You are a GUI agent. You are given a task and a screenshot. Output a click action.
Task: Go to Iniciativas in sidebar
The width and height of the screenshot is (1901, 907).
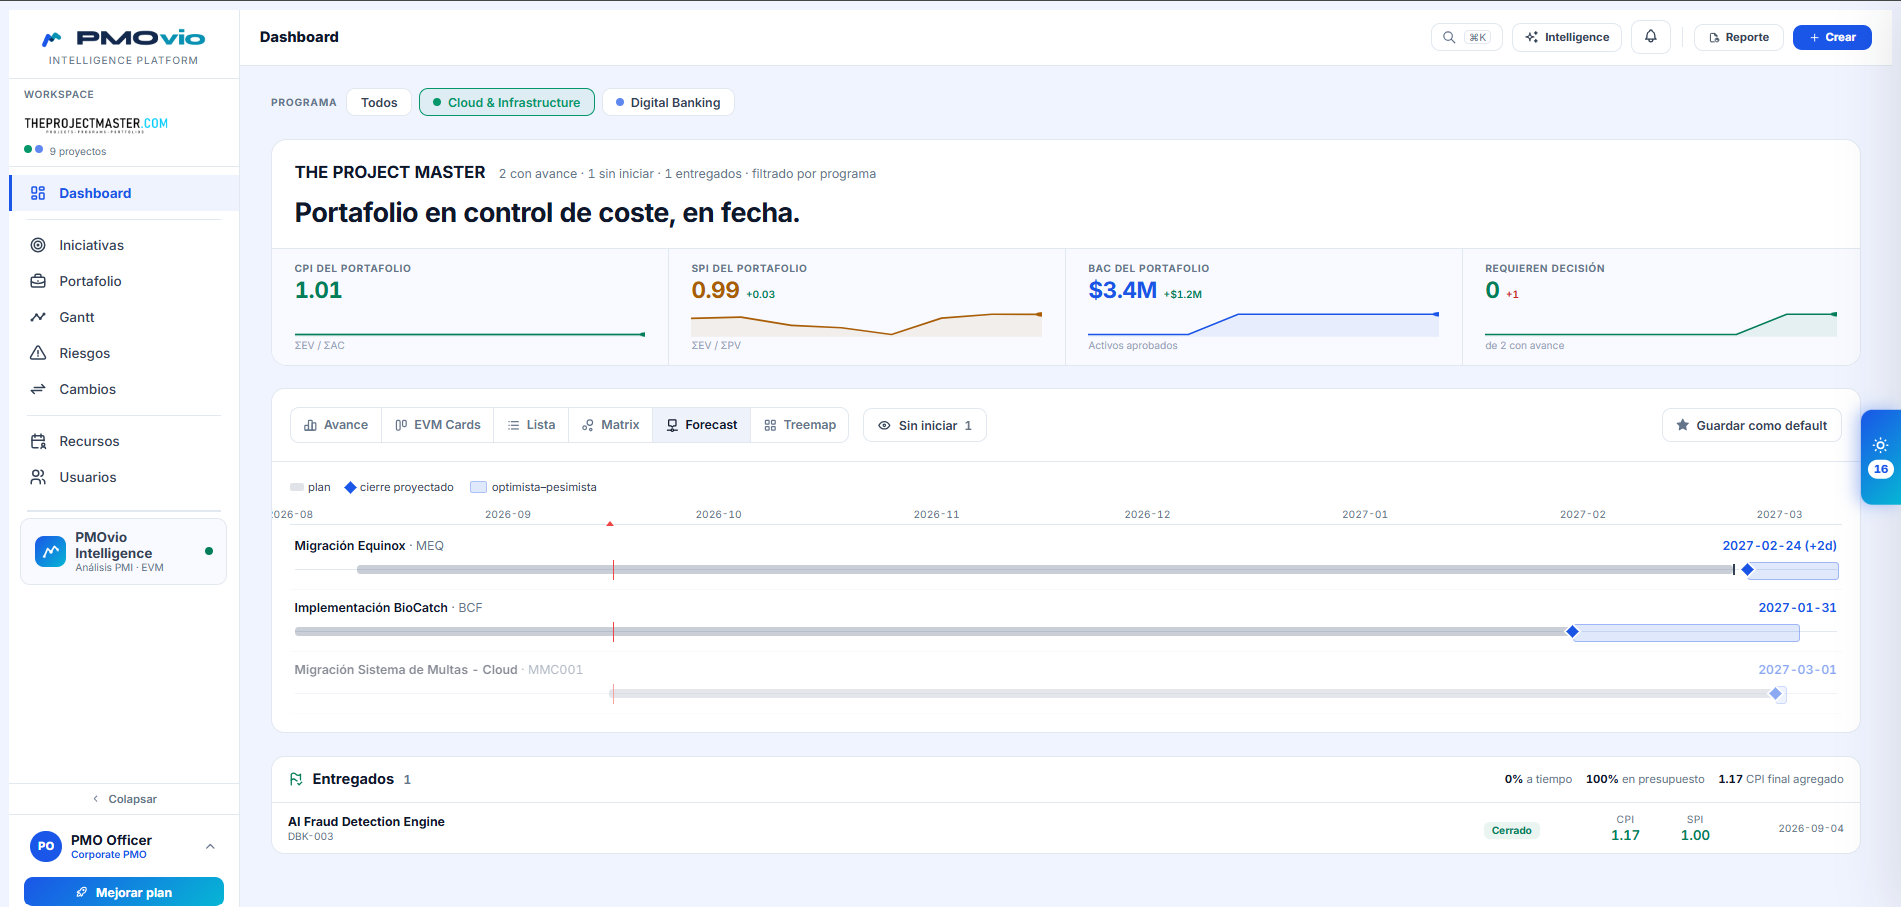tap(124, 245)
